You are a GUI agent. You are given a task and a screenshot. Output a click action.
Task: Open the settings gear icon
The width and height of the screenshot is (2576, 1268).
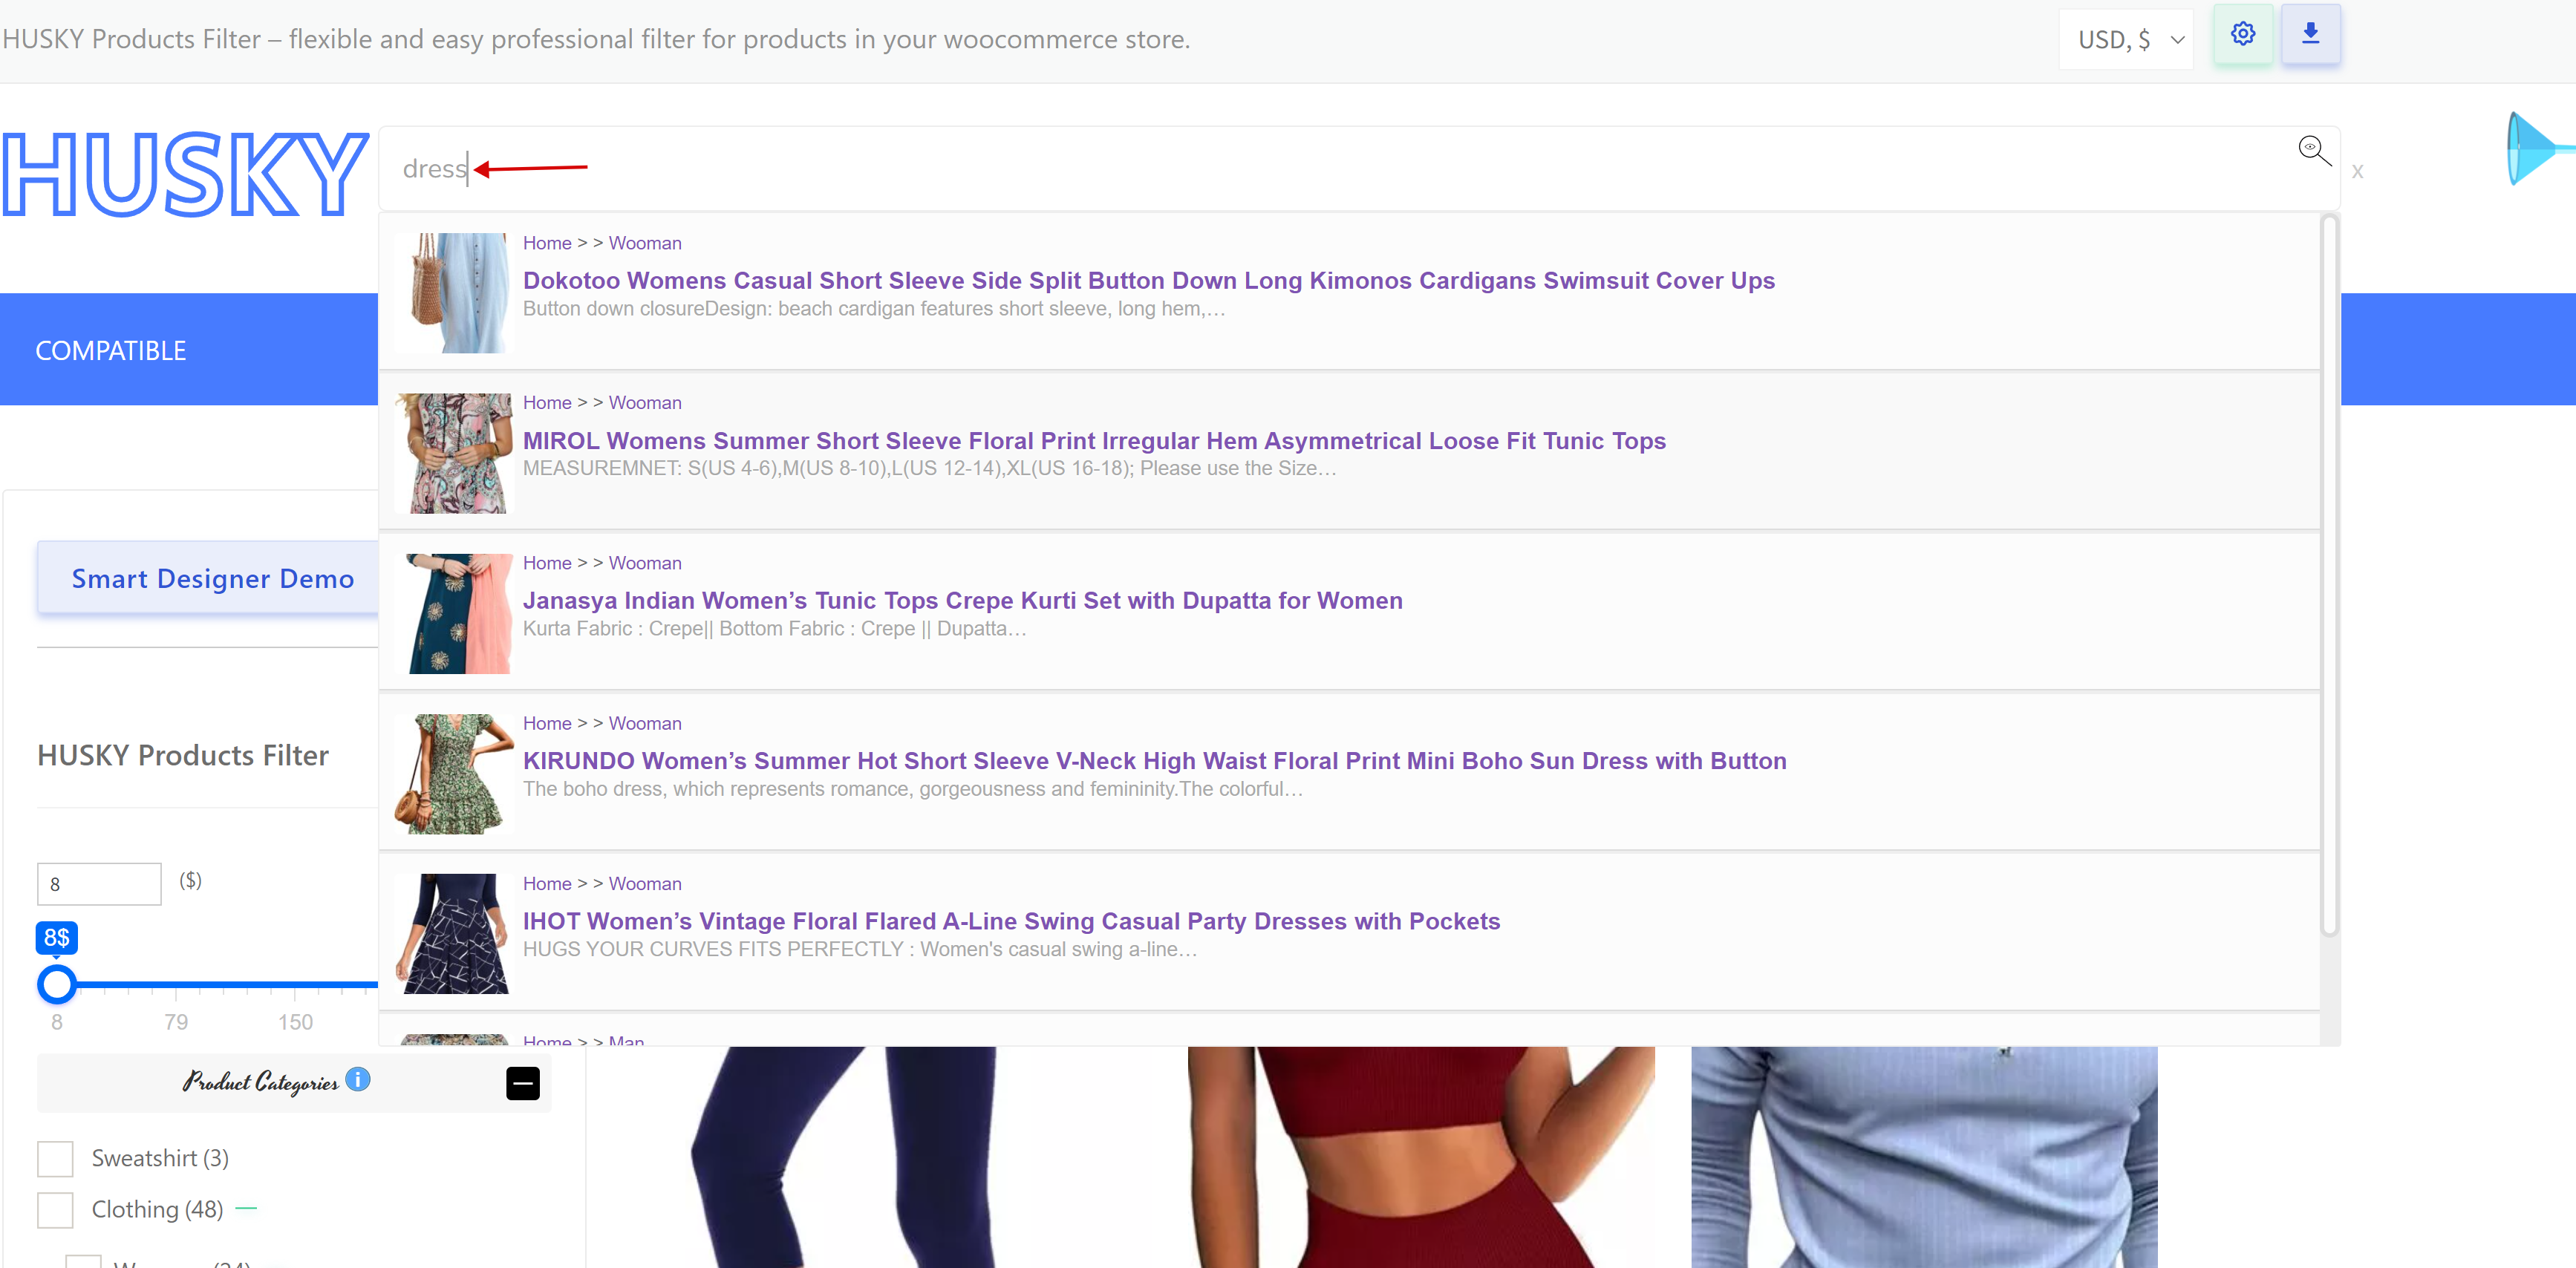pyautogui.click(x=2243, y=34)
